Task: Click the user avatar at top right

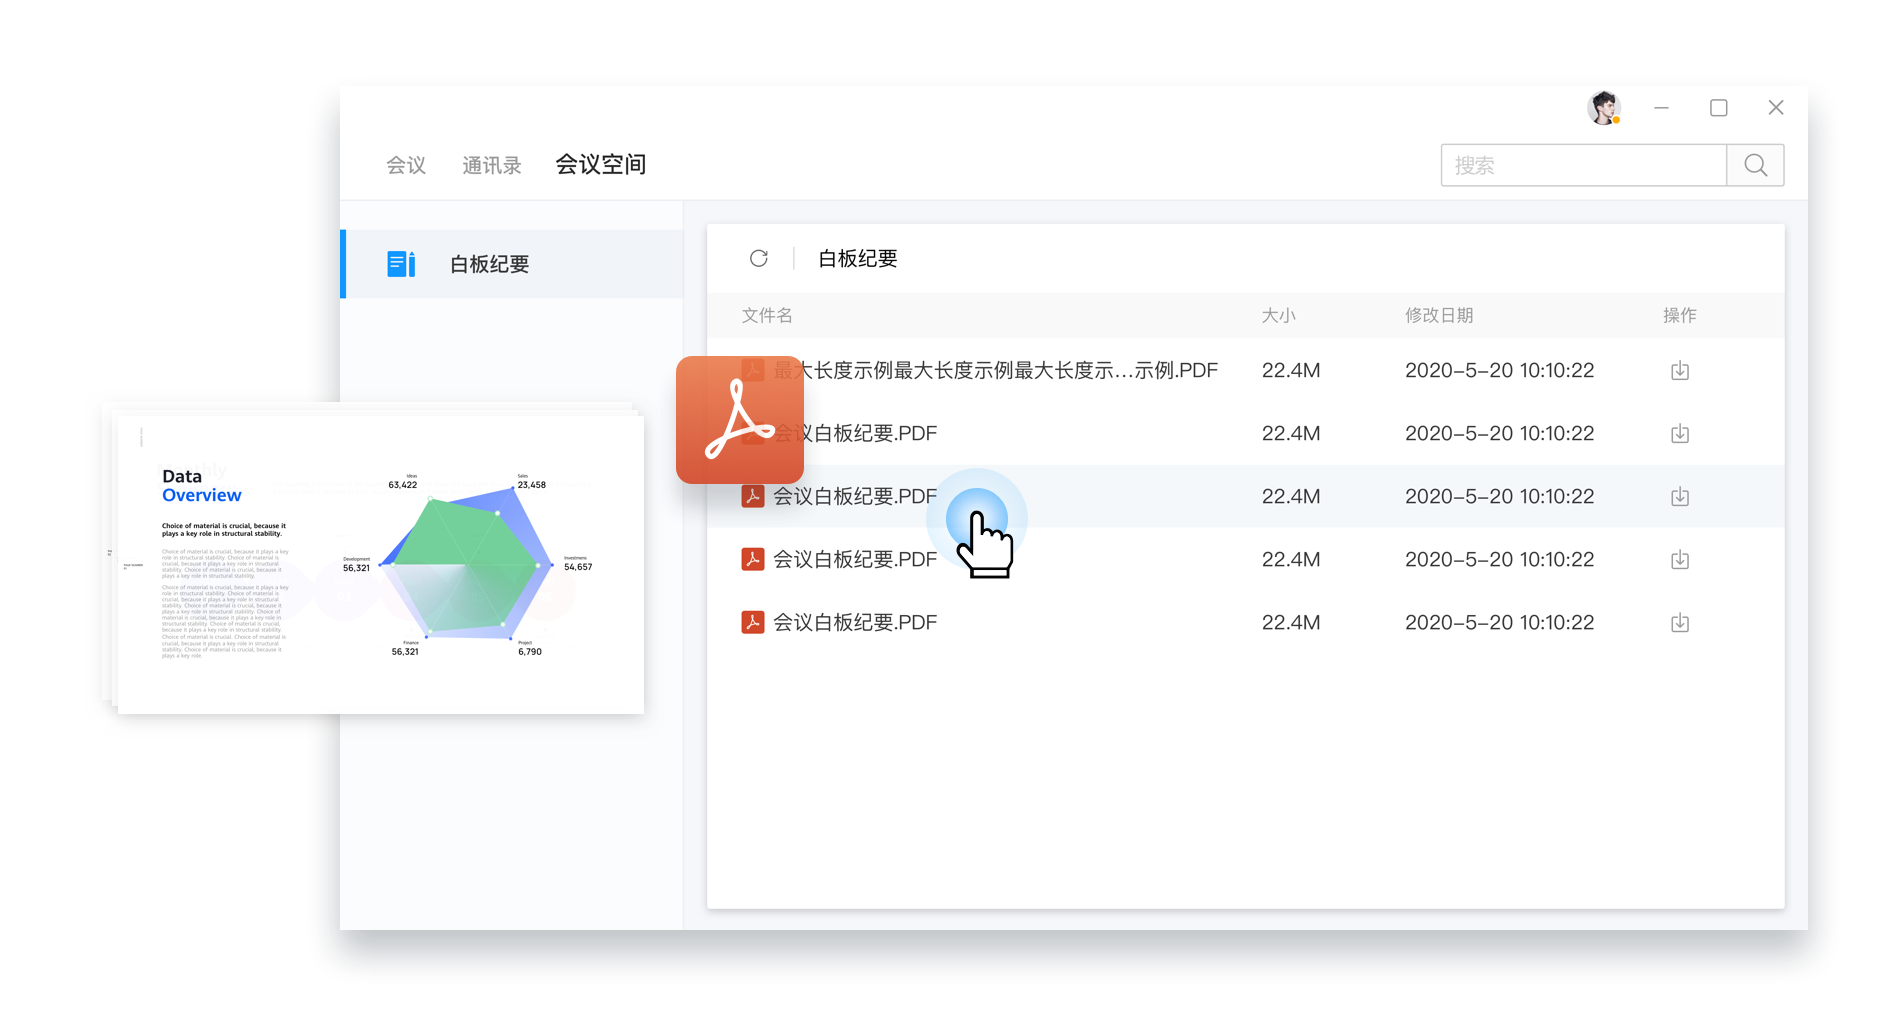Action: (x=1602, y=107)
